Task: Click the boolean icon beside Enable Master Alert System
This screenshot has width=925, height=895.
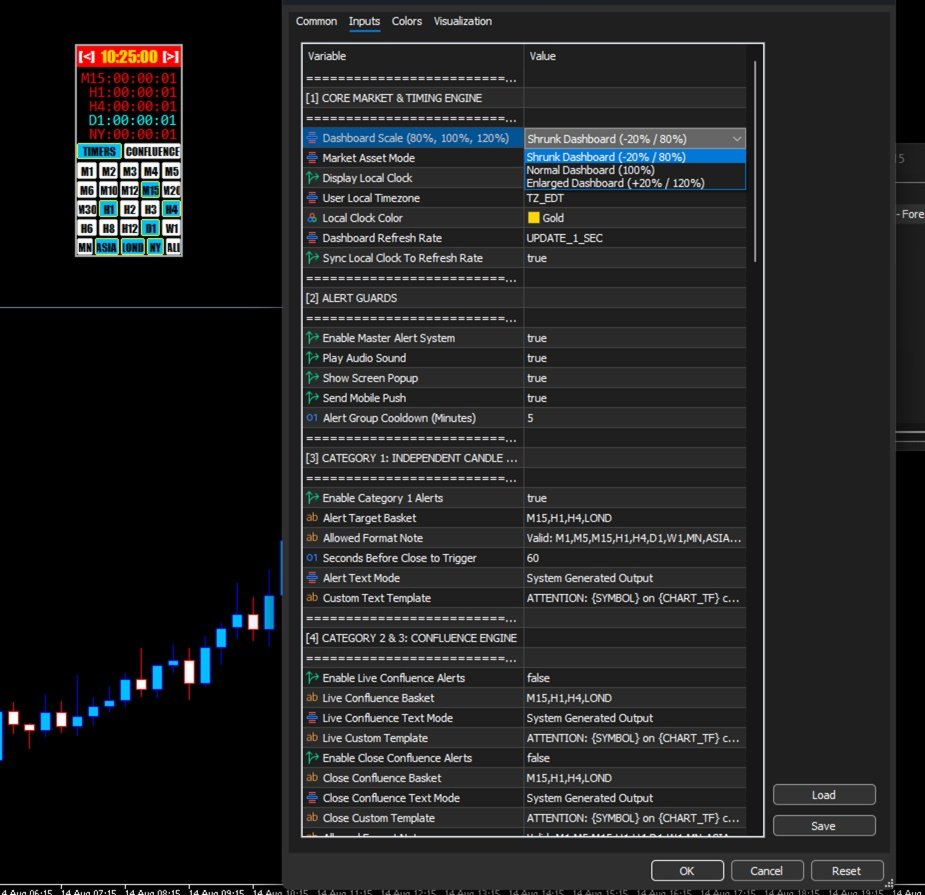Action: click(x=312, y=338)
